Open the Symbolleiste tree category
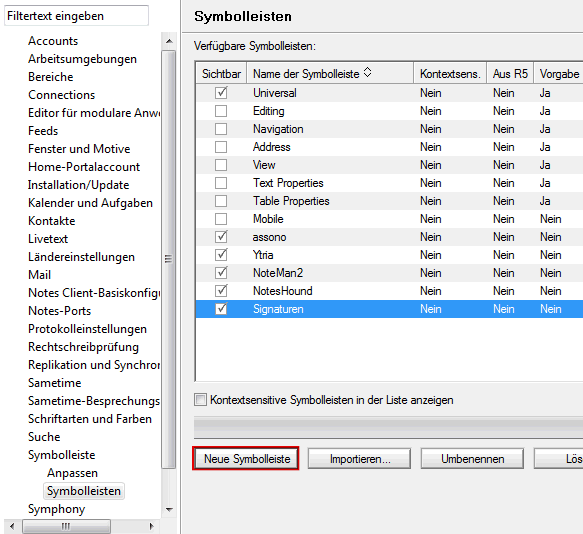583x534 pixels. pyautogui.click(x=62, y=455)
